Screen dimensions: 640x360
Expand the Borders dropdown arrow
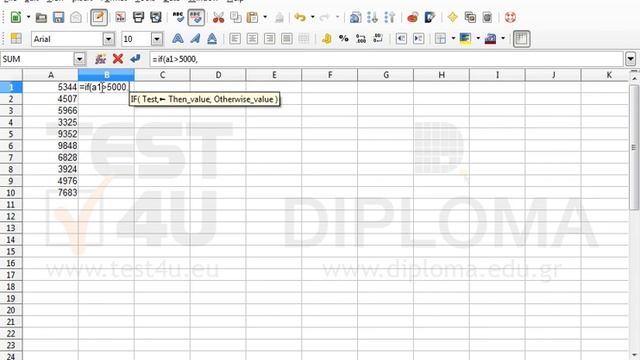453,39
